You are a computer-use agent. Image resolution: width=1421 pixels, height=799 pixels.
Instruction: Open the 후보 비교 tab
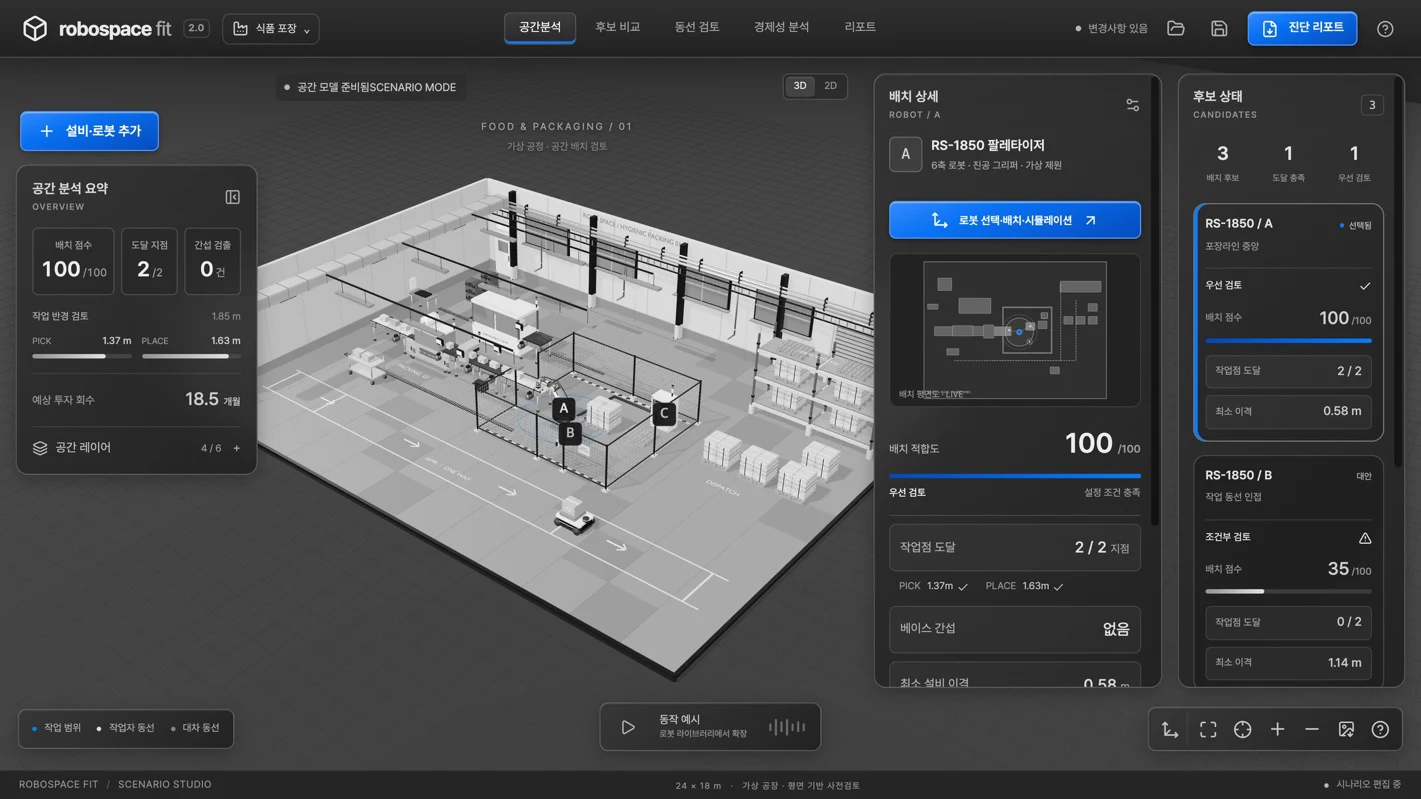pyautogui.click(x=618, y=28)
